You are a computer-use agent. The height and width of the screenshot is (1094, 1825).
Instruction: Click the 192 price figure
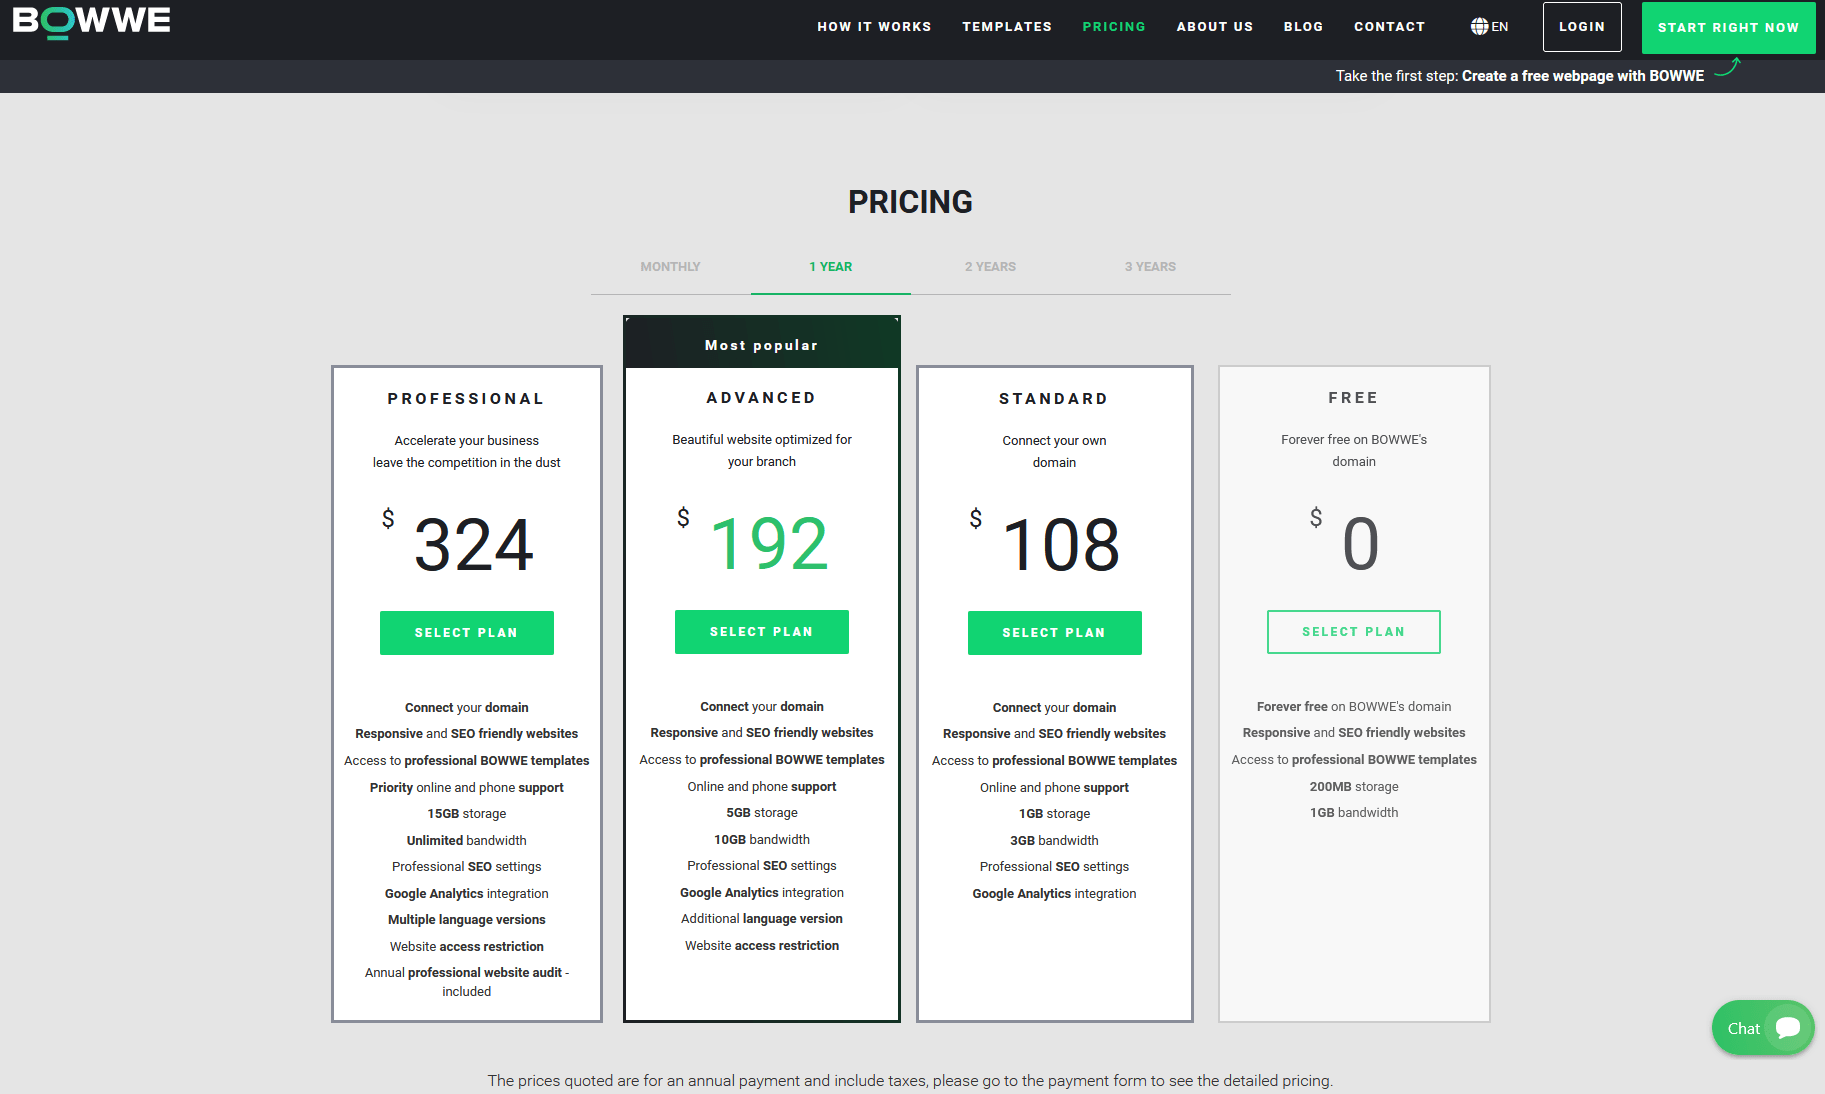[769, 545]
